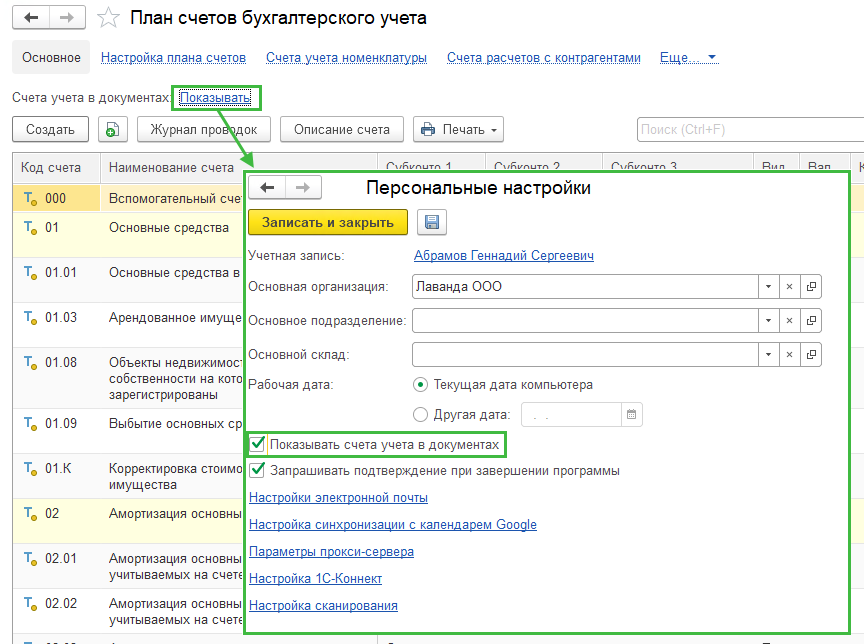Expand the Основной склад dropdown
The width and height of the screenshot is (864, 644).
tap(769, 355)
